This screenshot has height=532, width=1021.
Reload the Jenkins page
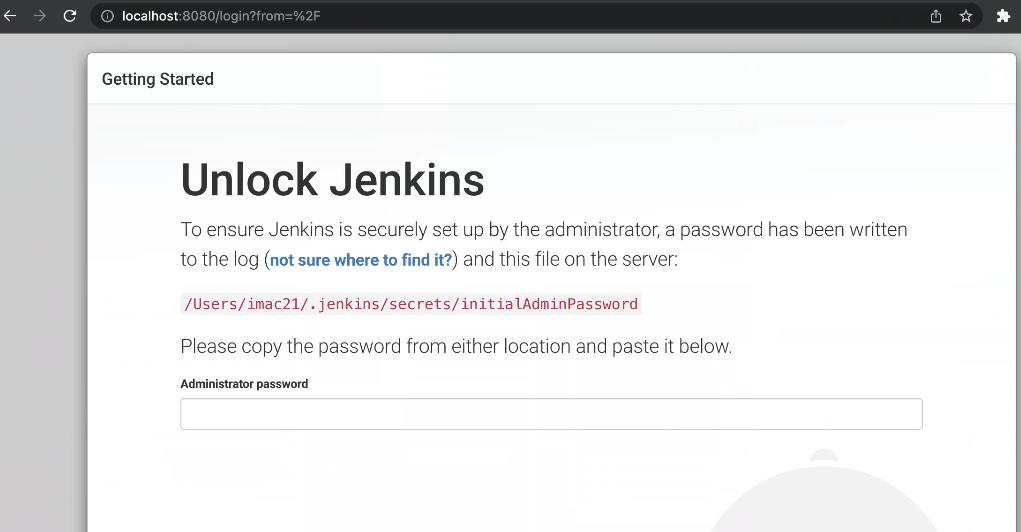70,16
